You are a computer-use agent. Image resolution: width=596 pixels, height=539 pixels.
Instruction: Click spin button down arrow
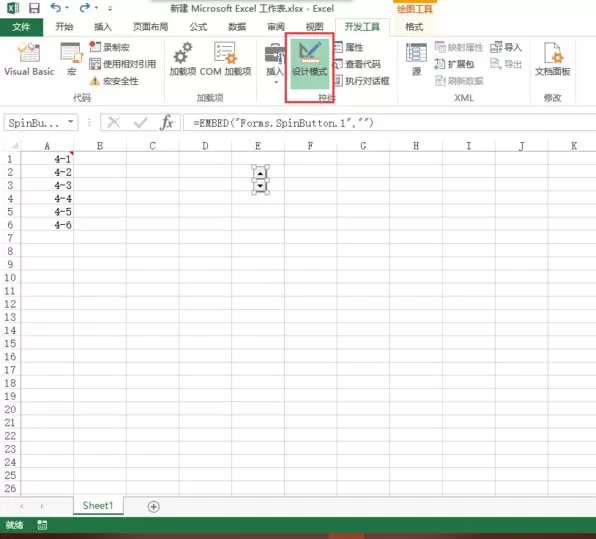(x=260, y=186)
